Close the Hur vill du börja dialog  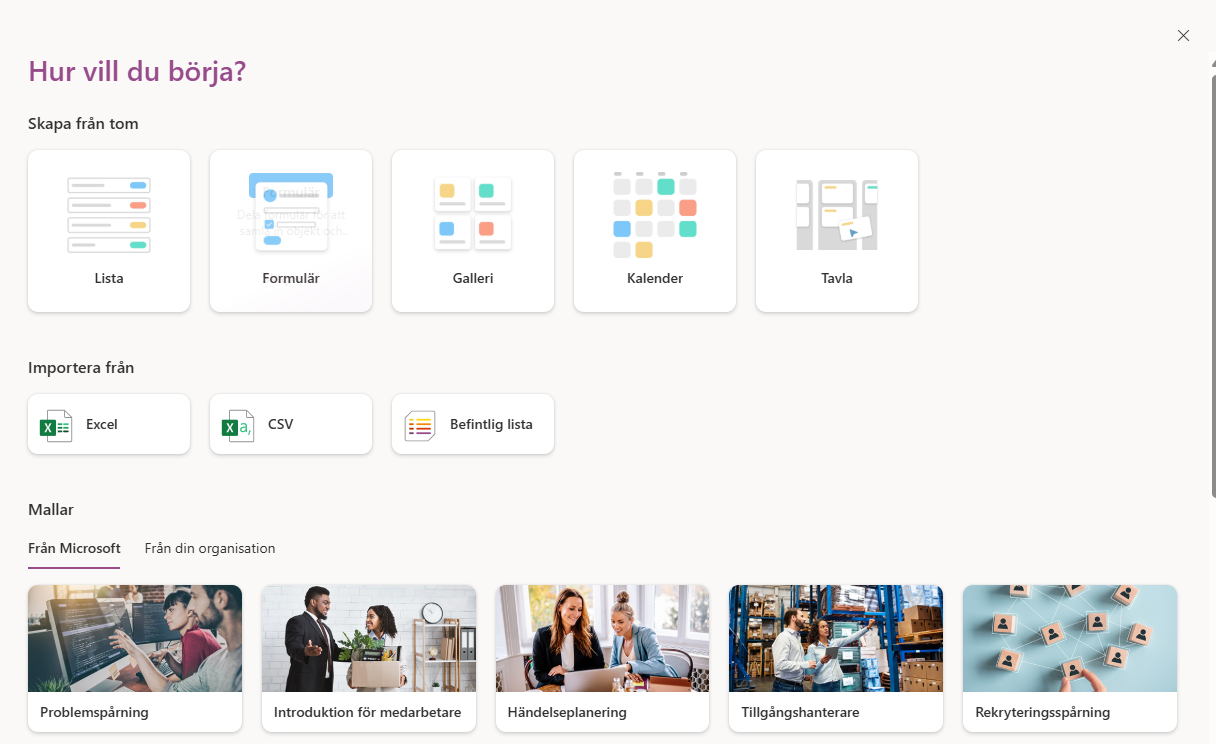1183,36
